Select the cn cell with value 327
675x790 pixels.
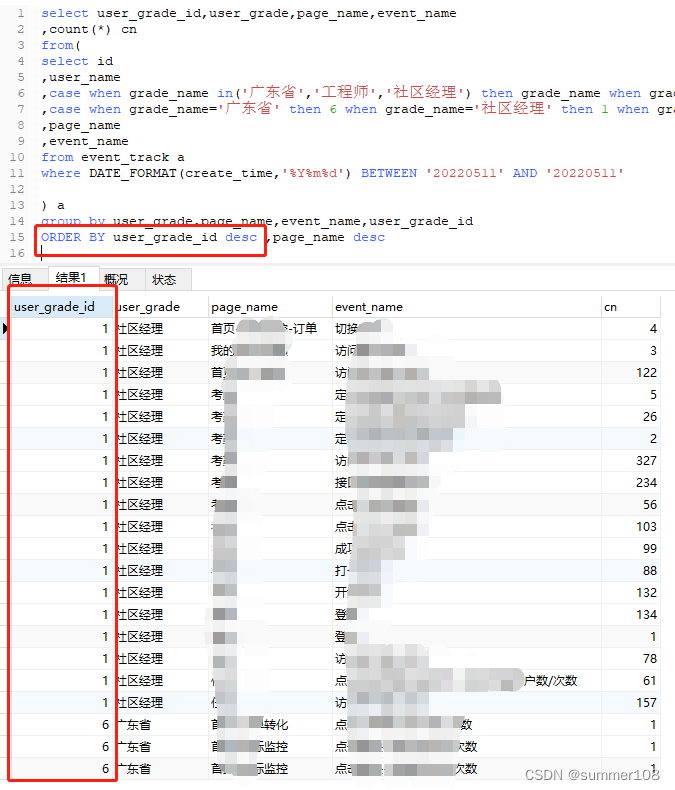tap(631, 460)
